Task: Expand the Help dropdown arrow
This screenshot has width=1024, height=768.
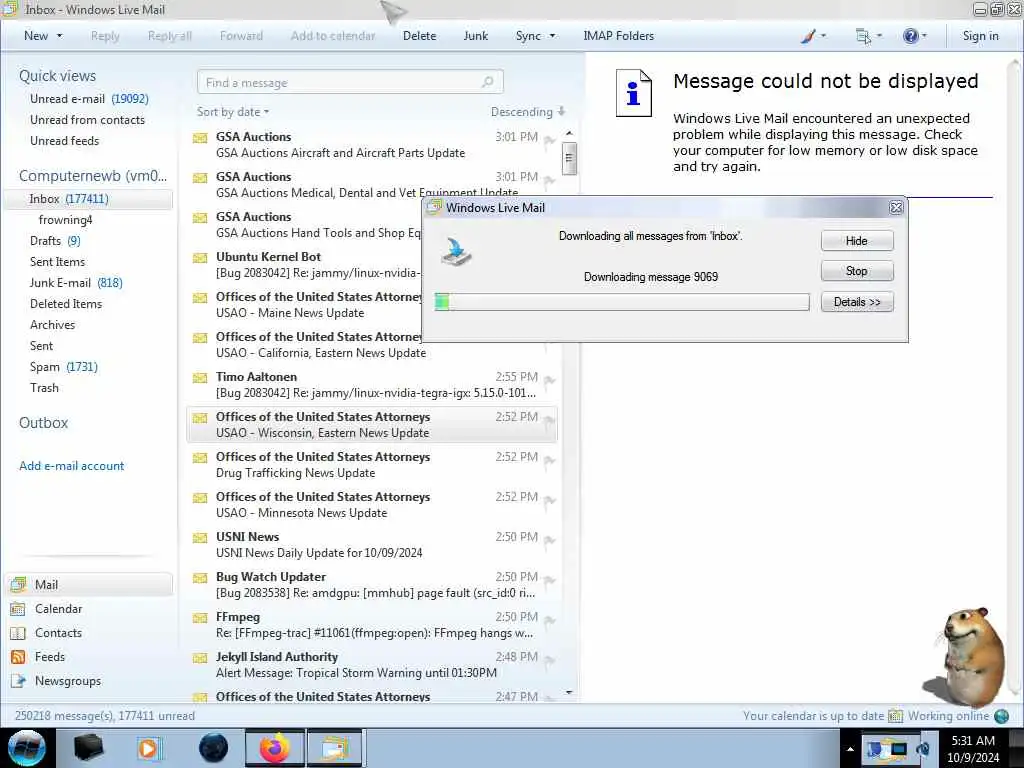Action: [x=923, y=36]
